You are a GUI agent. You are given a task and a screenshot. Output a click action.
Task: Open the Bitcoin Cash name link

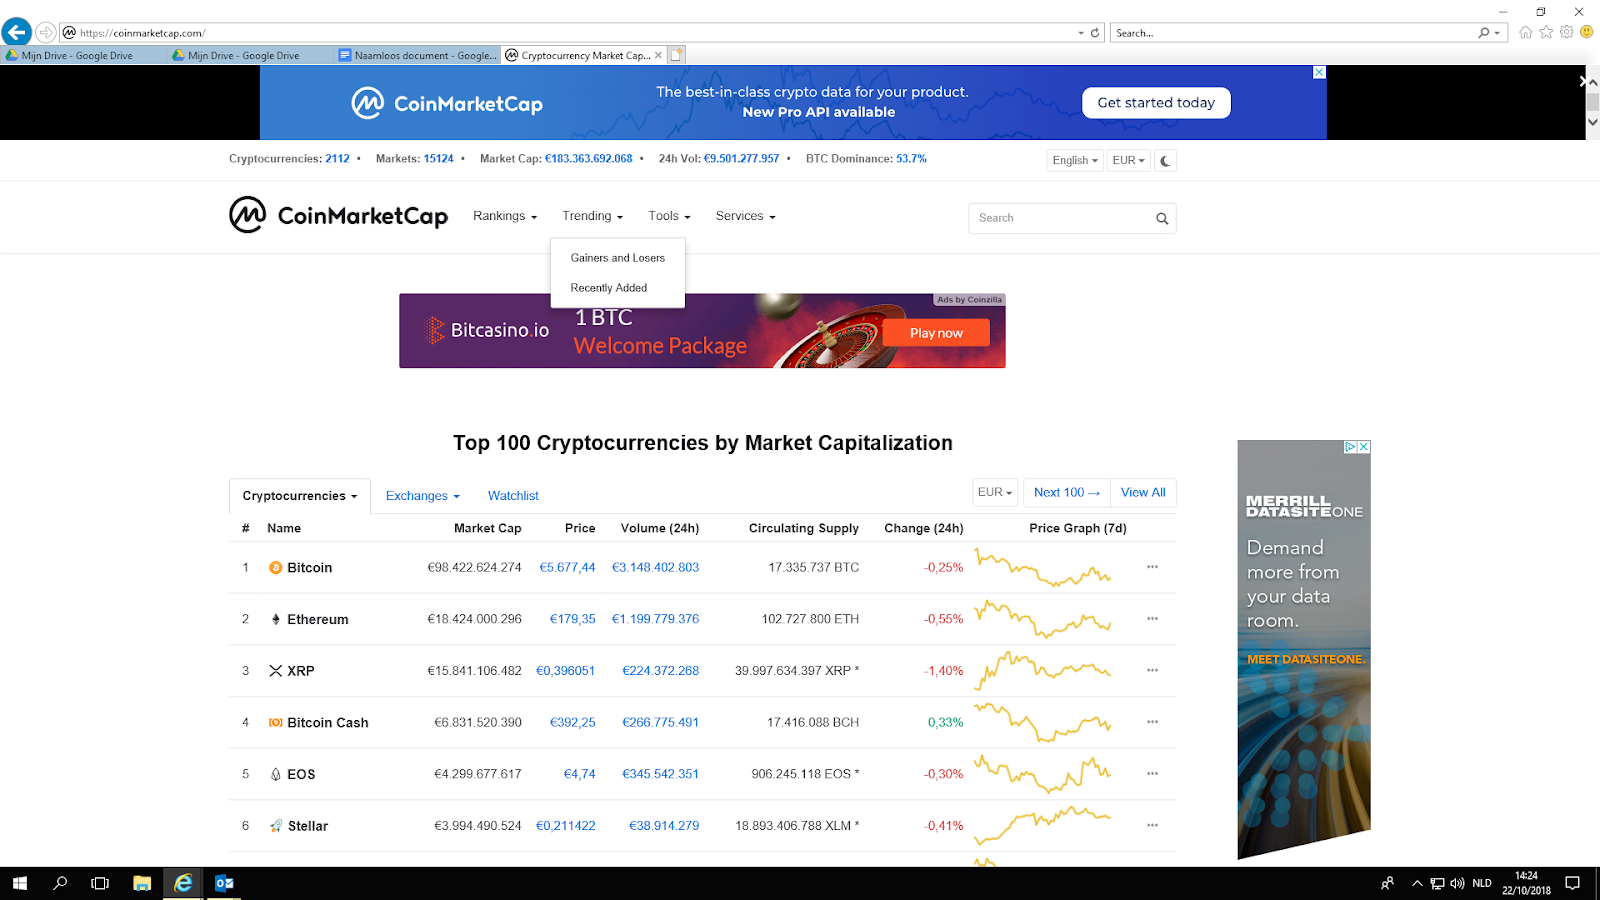click(x=328, y=723)
